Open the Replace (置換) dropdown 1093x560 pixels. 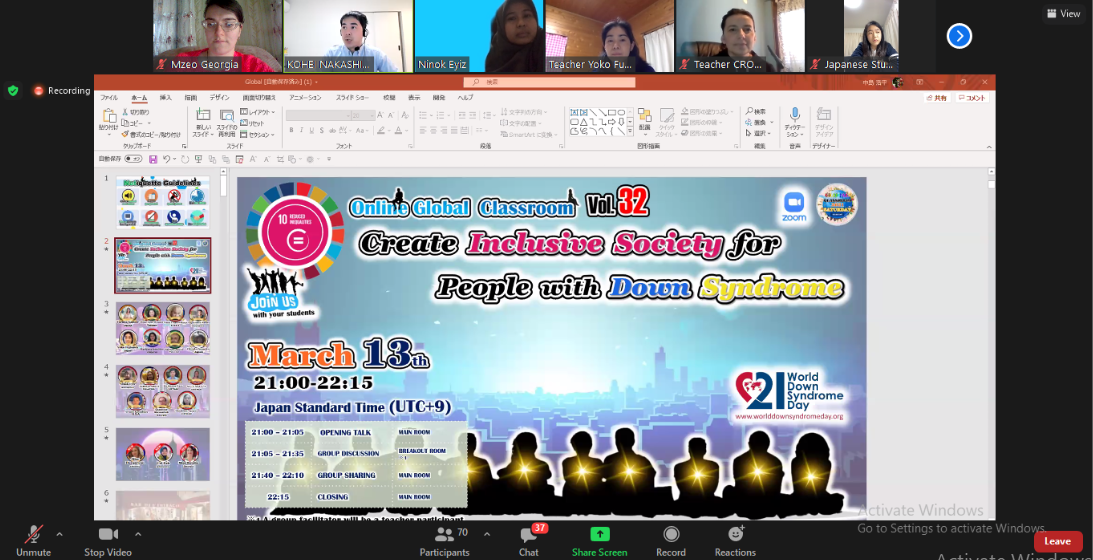[759, 123]
